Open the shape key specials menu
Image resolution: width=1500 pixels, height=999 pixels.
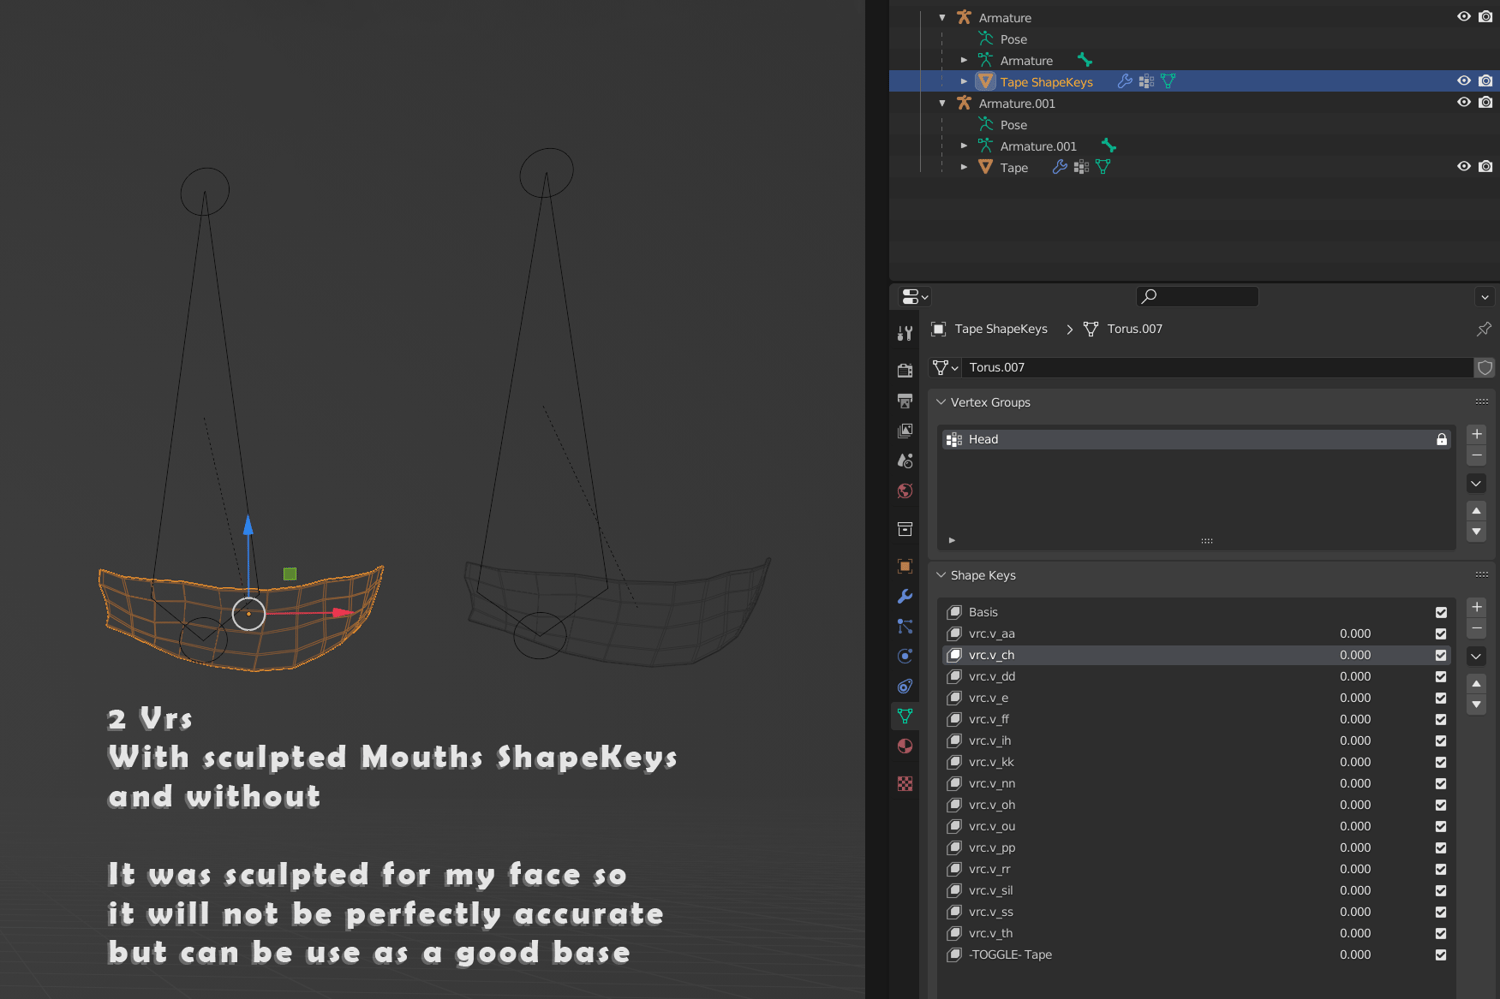coord(1477,656)
